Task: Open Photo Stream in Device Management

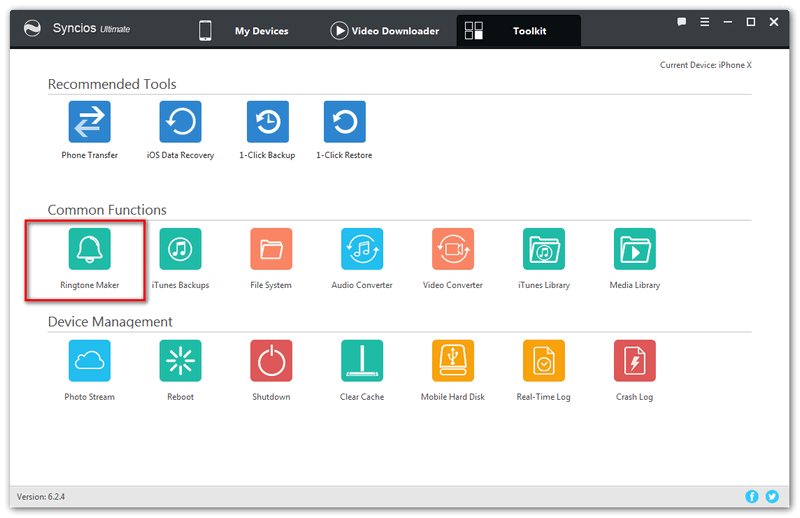Action: point(89,361)
